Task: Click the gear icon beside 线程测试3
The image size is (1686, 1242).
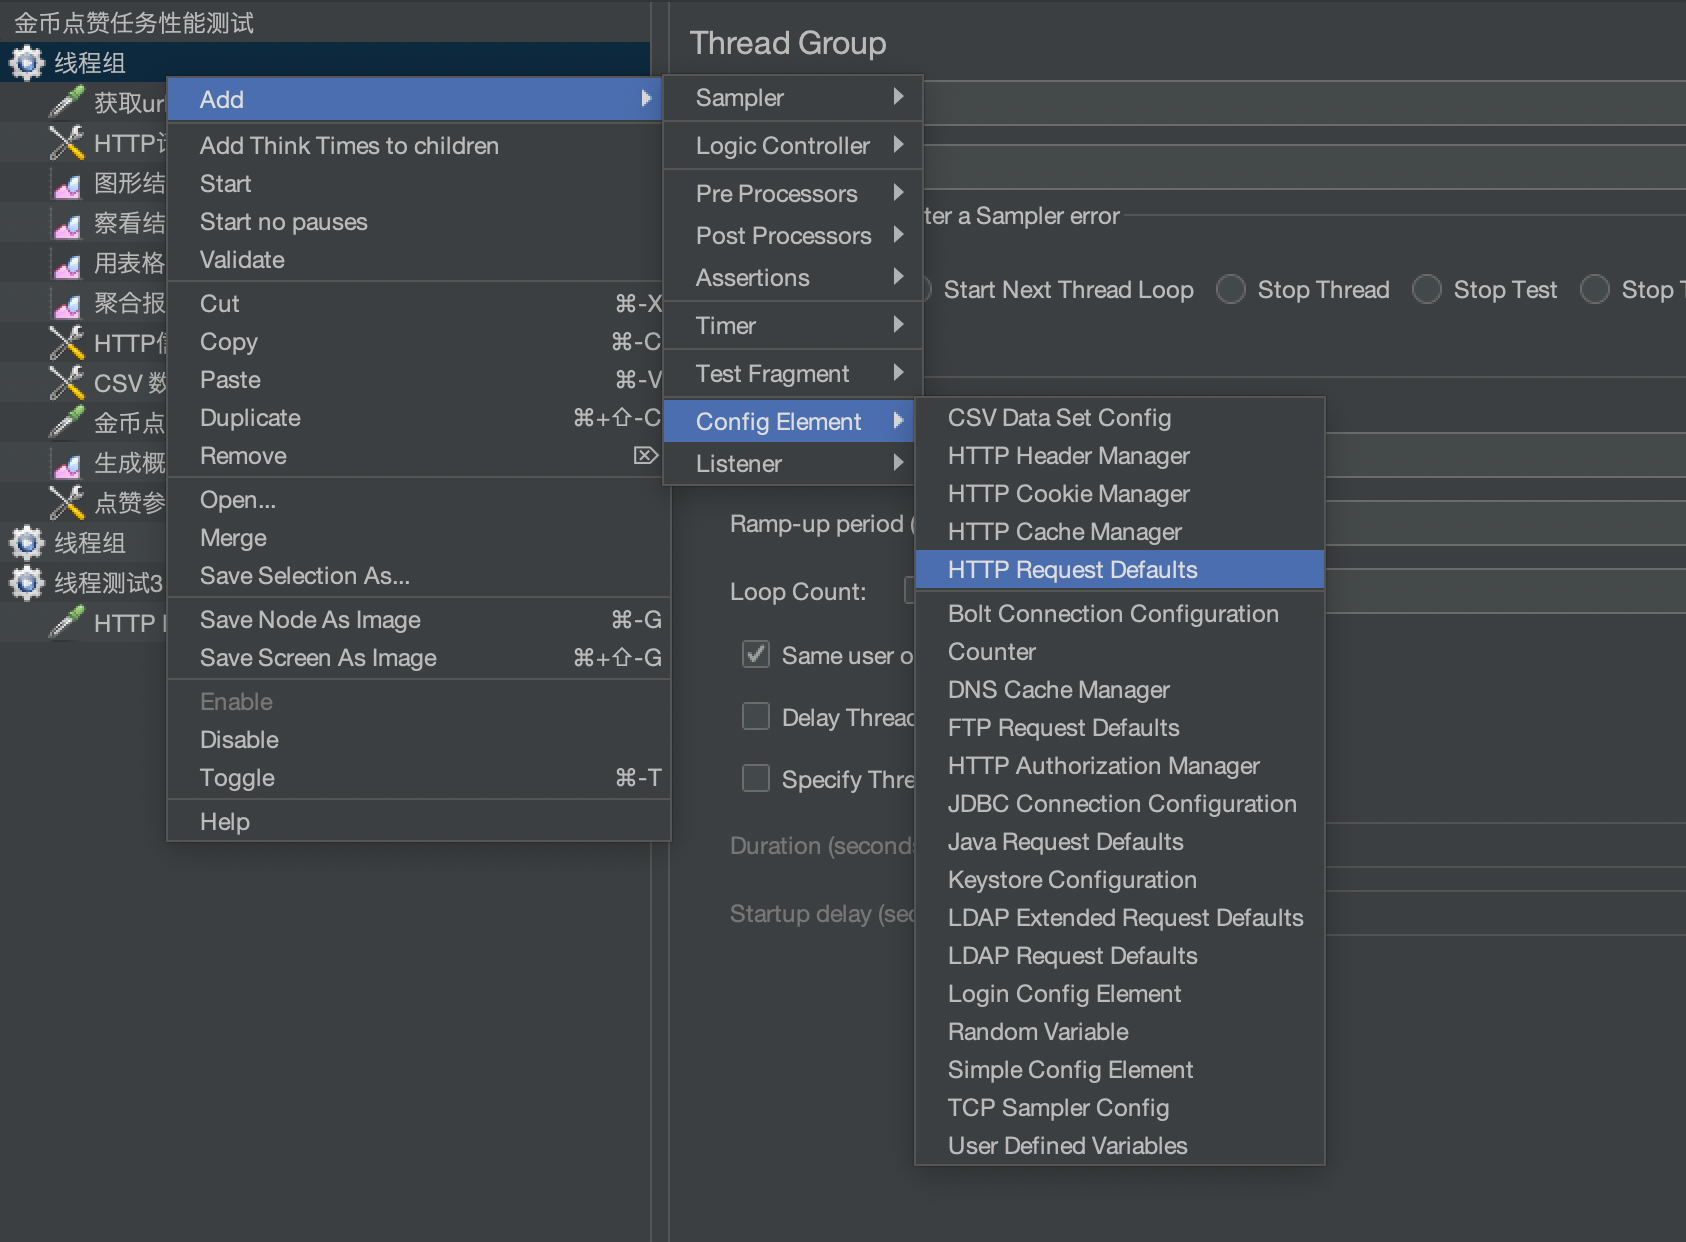Action: [27, 583]
